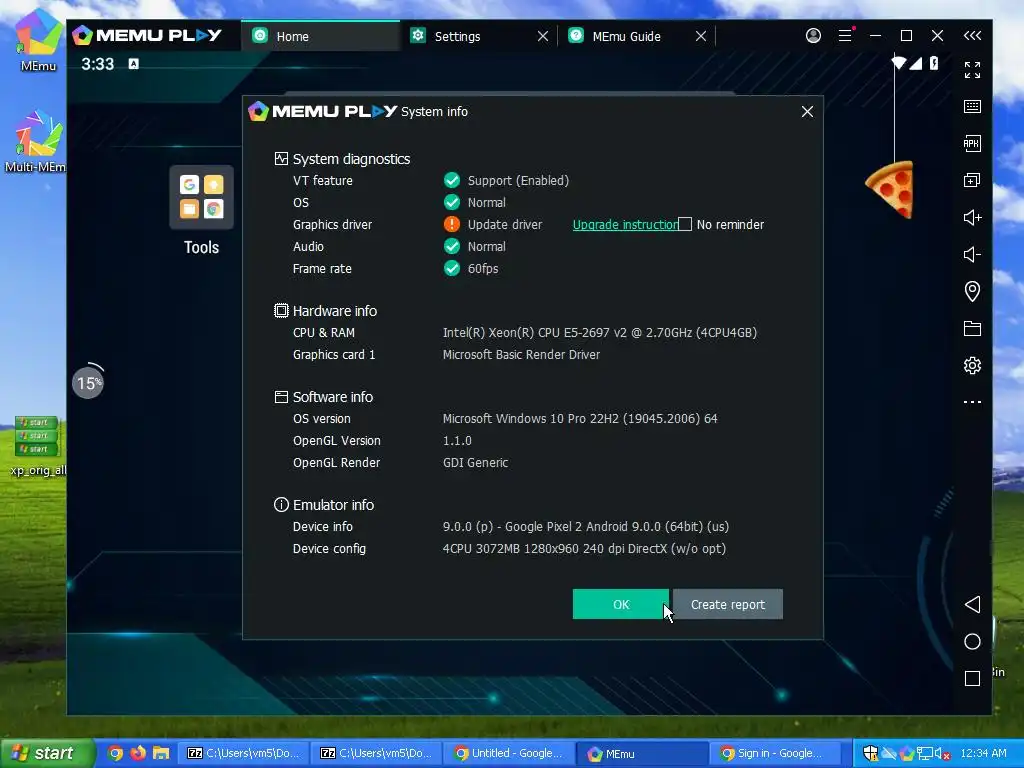This screenshot has height=768, width=1024.
Task: Open the shared folder icon
Action: (x=972, y=328)
